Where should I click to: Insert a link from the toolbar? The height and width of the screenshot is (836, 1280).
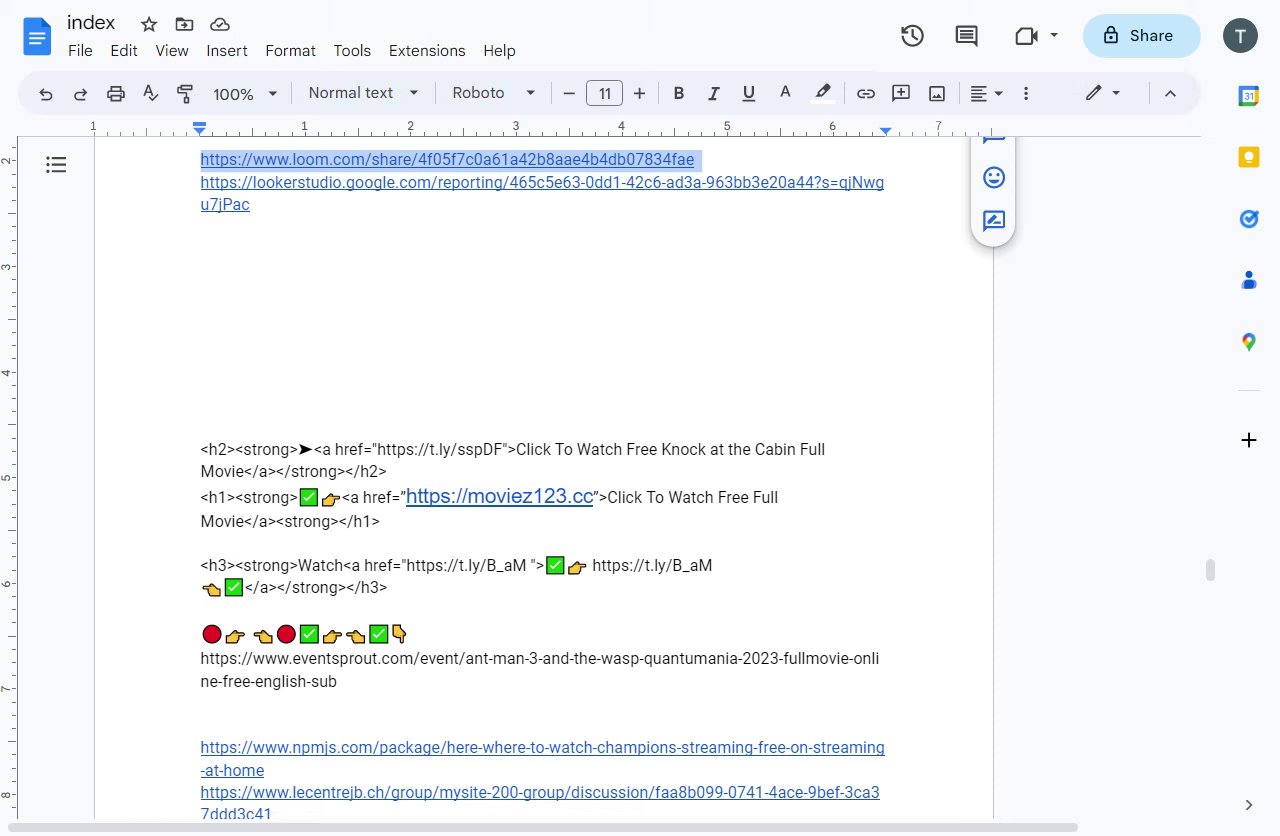(866, 93)
